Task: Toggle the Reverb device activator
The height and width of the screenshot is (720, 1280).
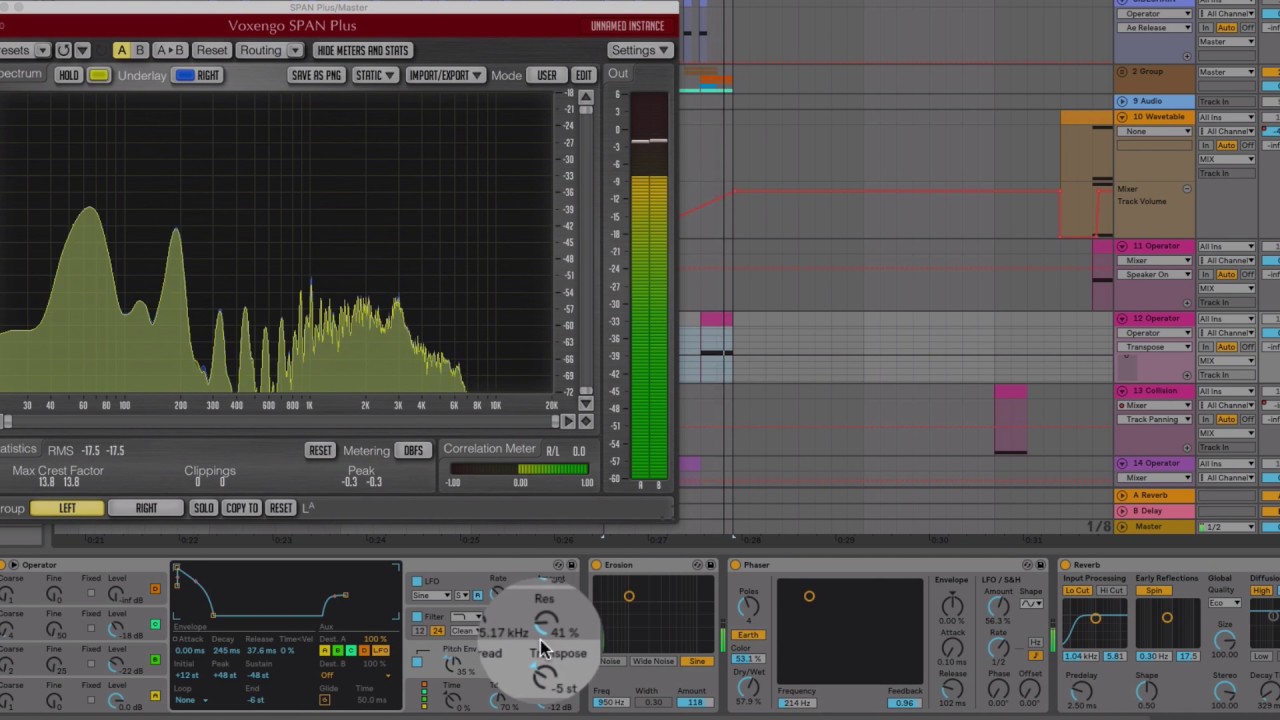Action: (x=1066, y=566)
